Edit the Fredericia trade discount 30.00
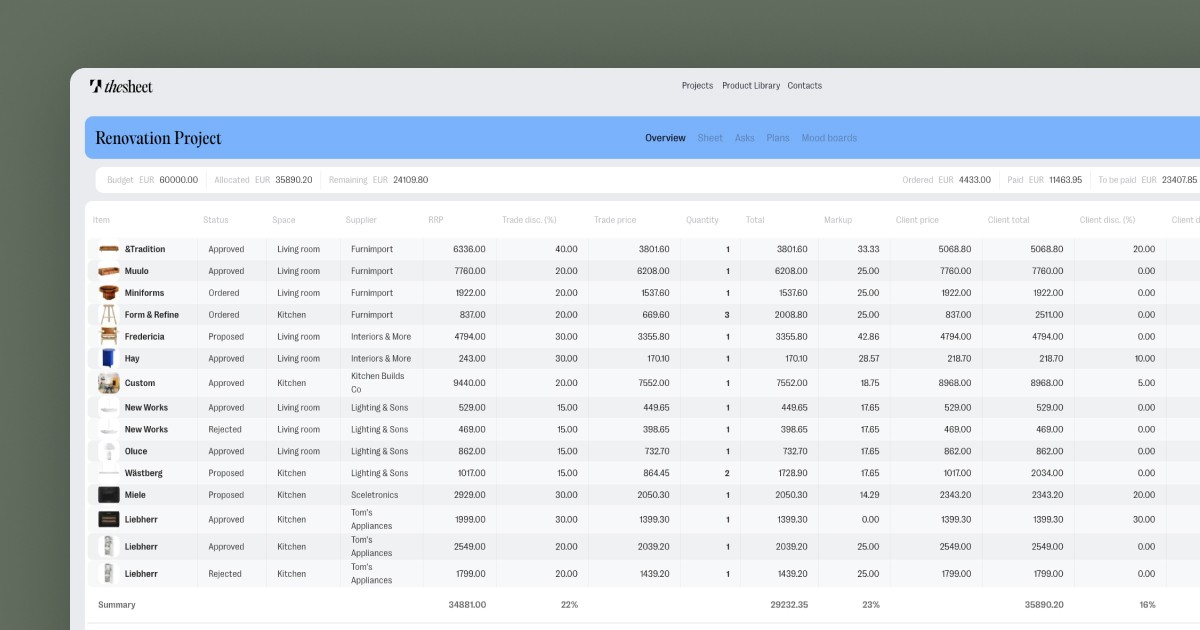The width and height of the screenshot is (1200, 630). point(566,337)
